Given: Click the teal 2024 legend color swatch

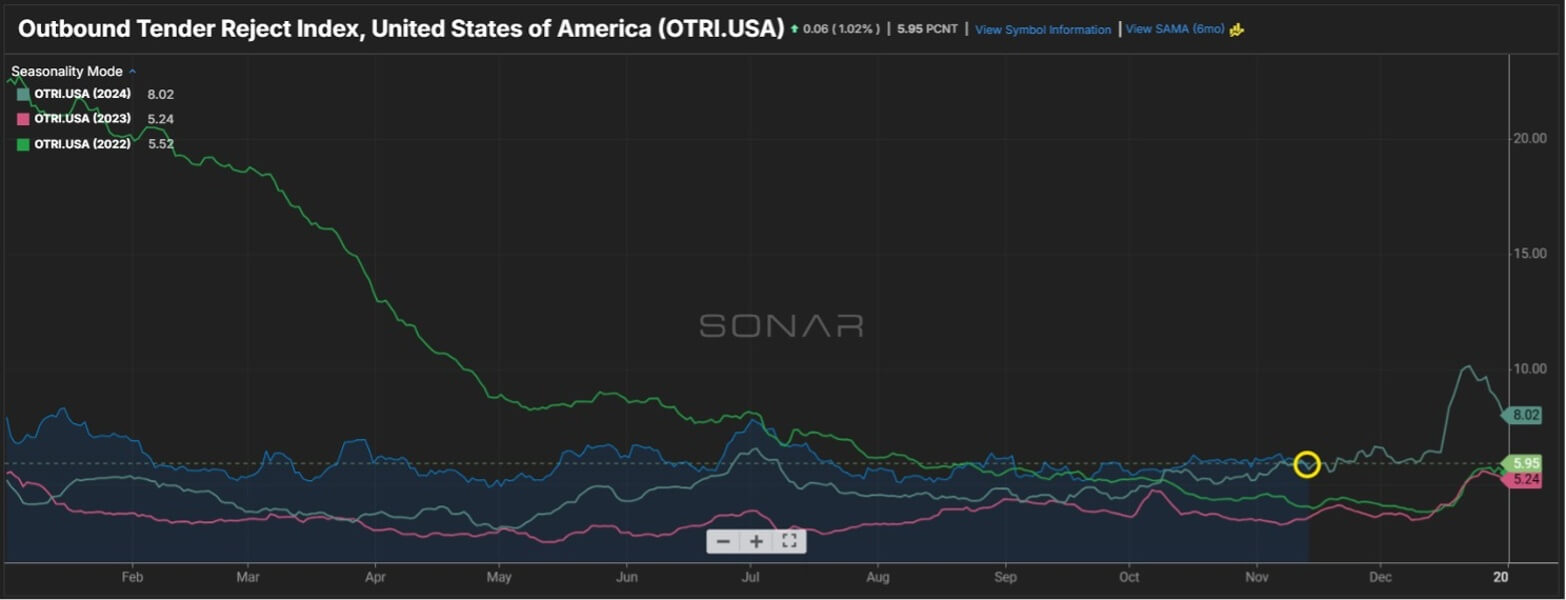Looking at the screenshot, I should [x=23, y=94].
